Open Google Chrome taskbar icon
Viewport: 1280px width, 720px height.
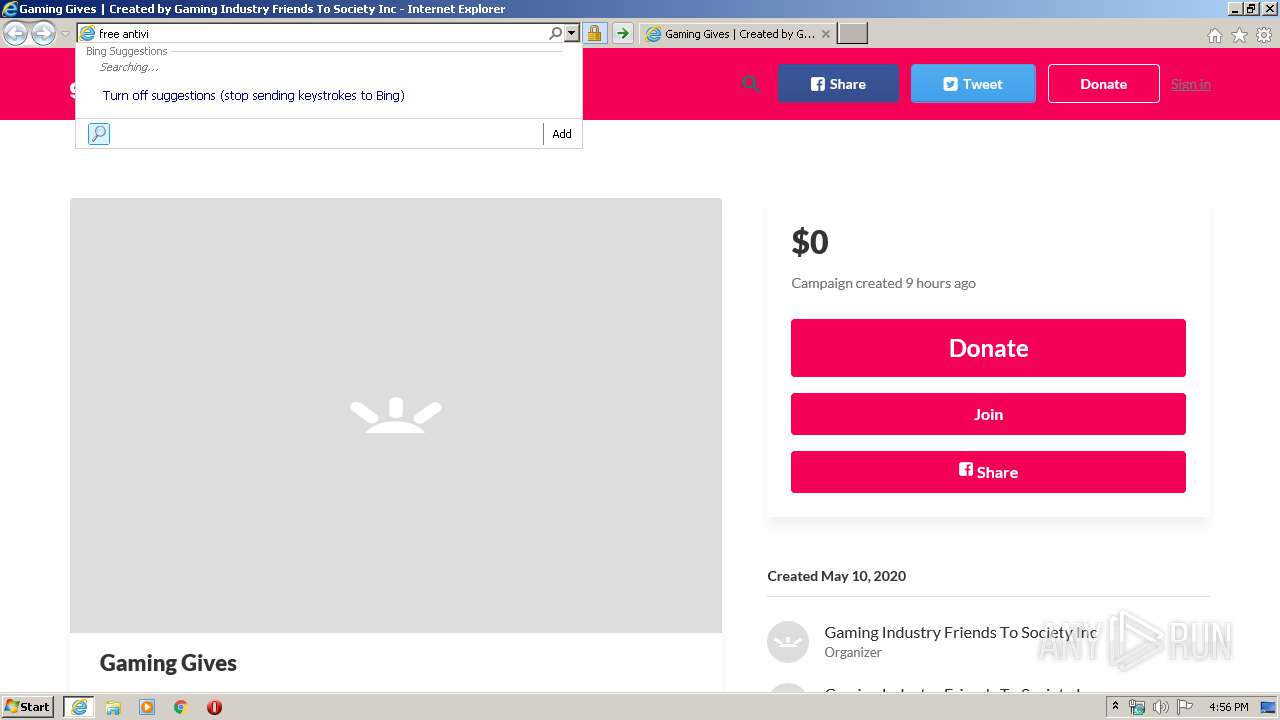click(180, 707)
